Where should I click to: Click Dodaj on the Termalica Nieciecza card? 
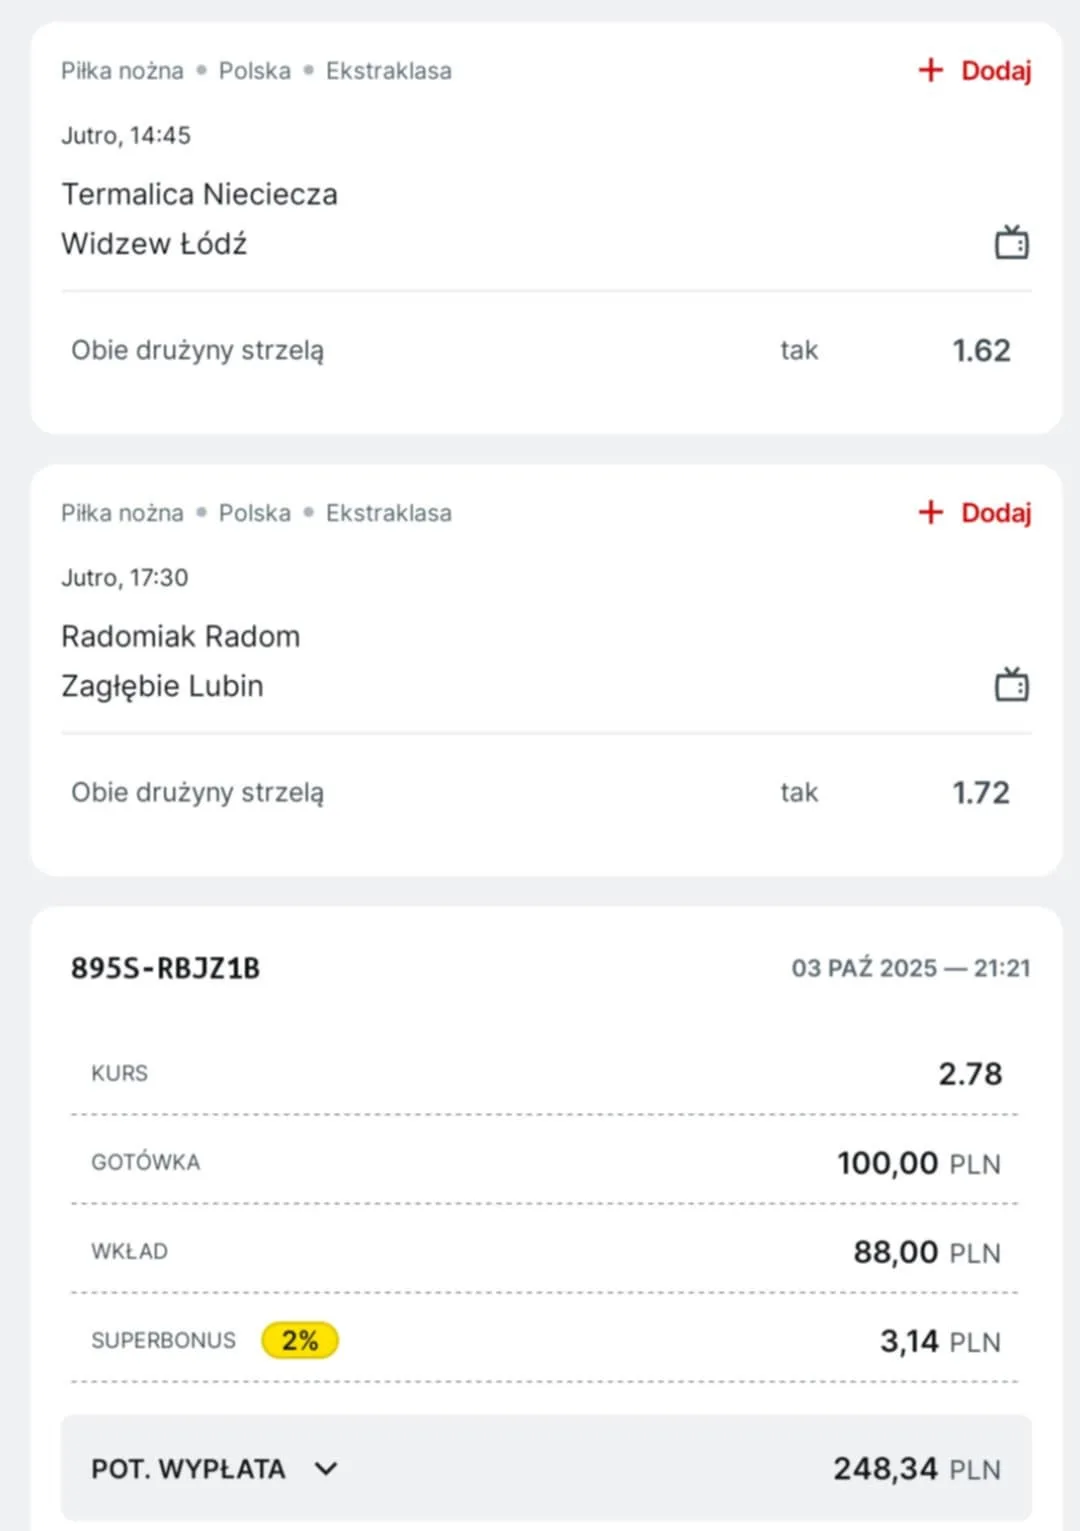(x=995, y=70)
